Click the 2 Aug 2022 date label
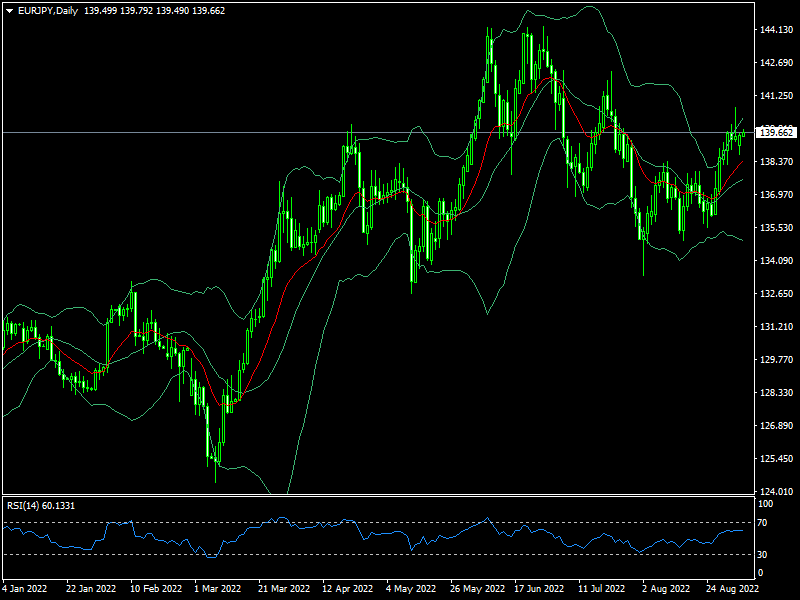The width and height of the screenshot is (800, 600). coord(666,588)
